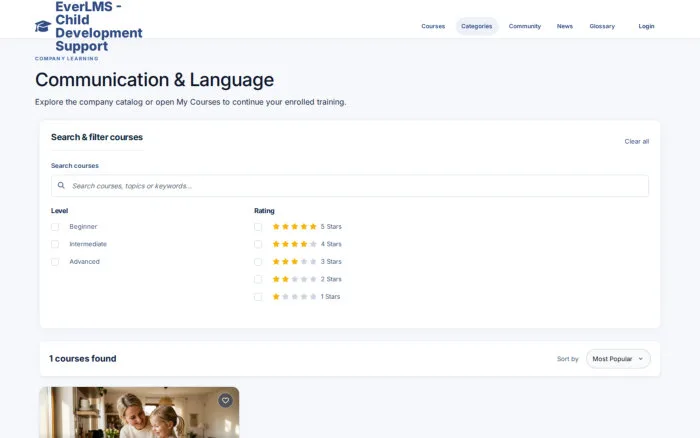Click the 'Level' filter heading

(59, 211)
